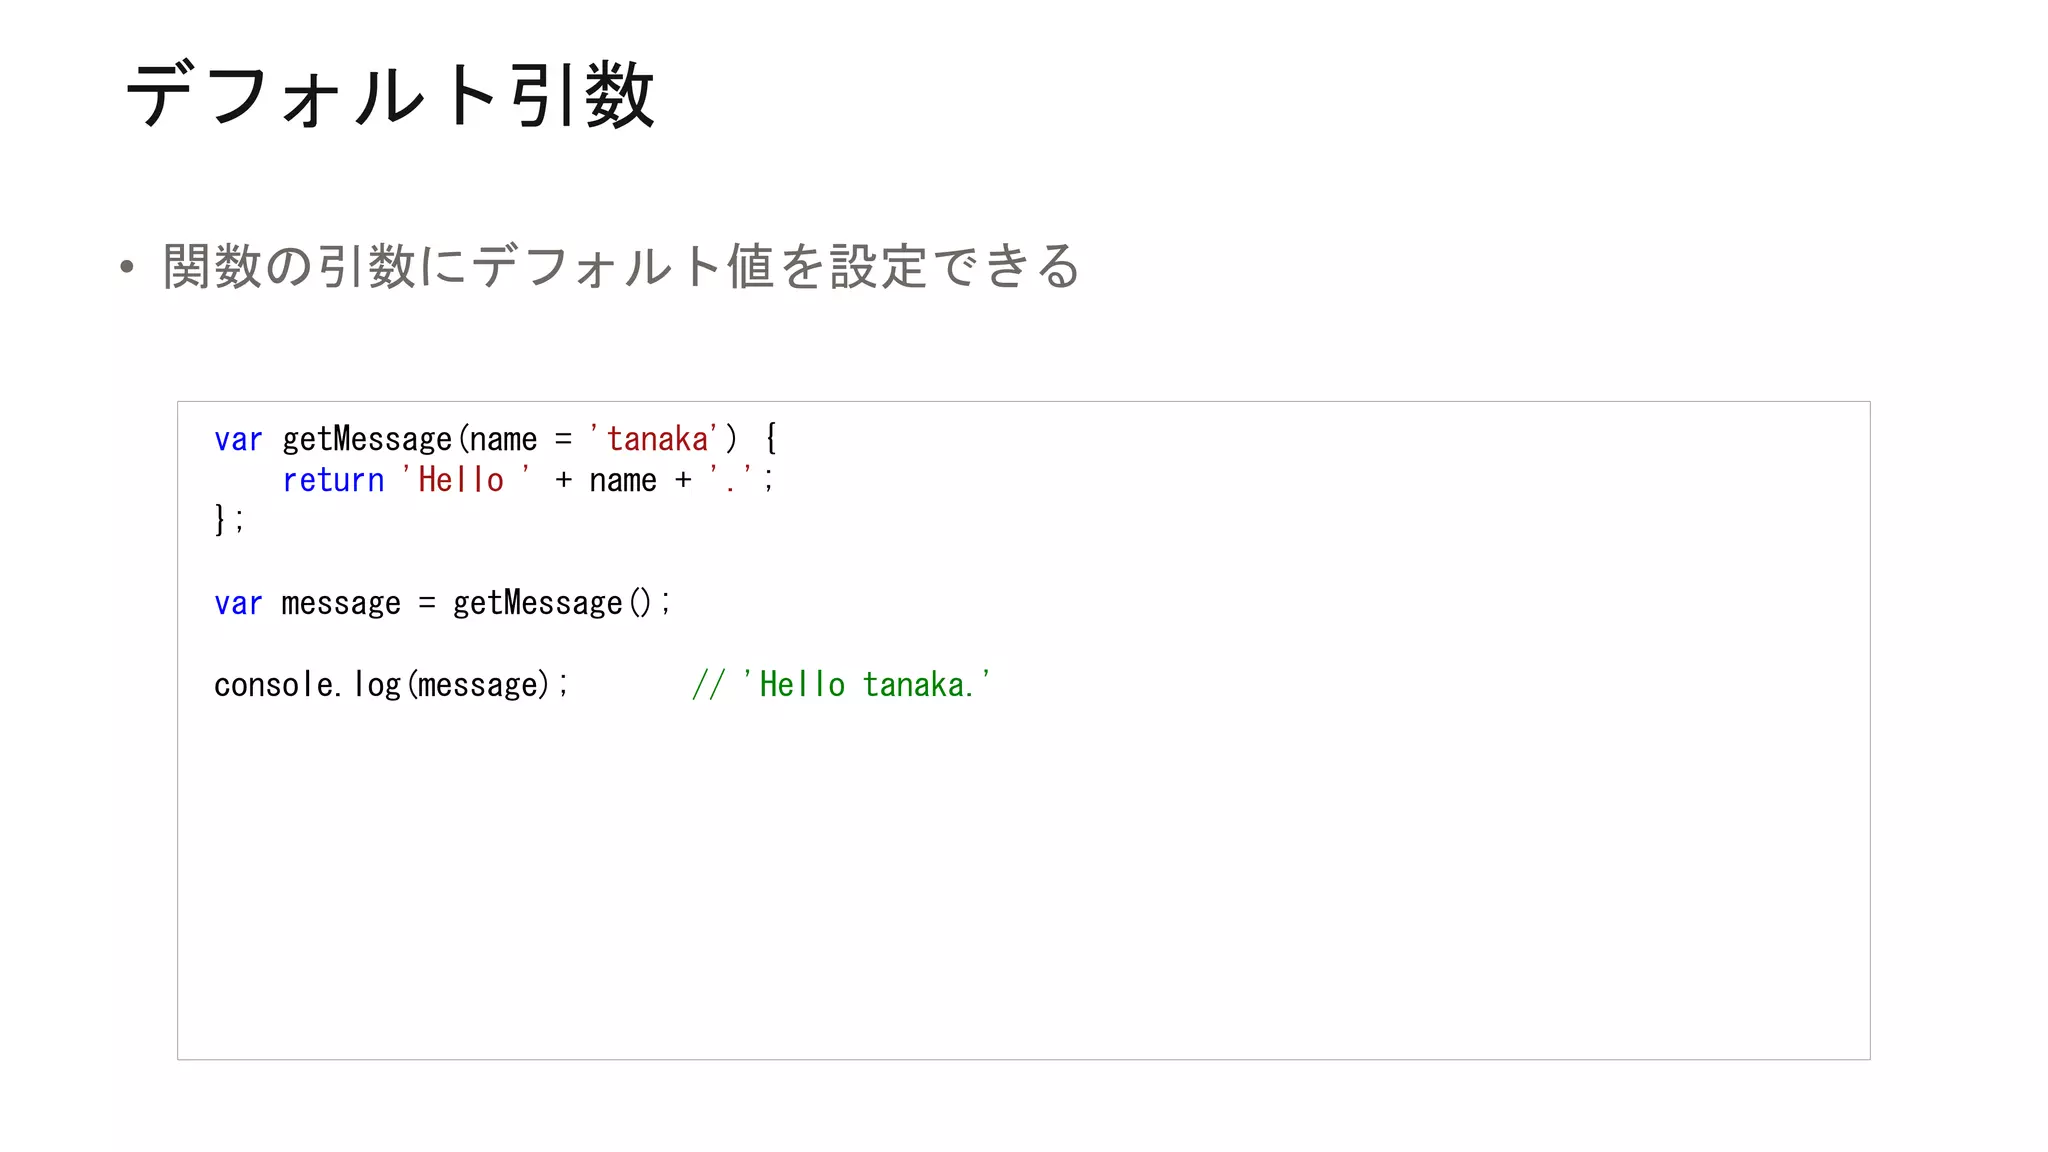
Task: Click the slide title "デフォルト引数"
Action: click(390, 95)
